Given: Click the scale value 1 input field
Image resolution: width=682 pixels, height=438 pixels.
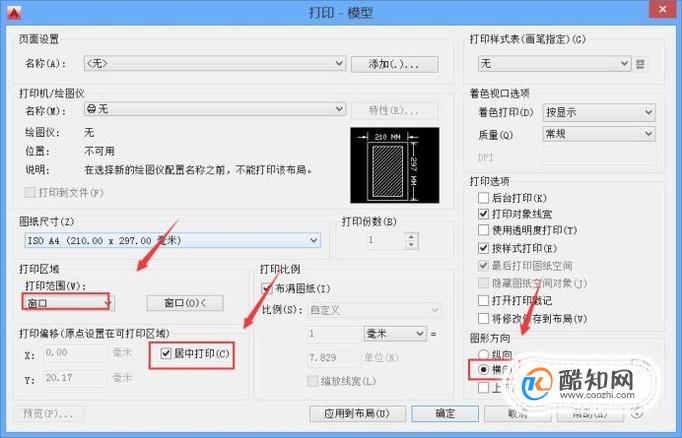Looking at the screenshot, I should (x=334, y=334).
